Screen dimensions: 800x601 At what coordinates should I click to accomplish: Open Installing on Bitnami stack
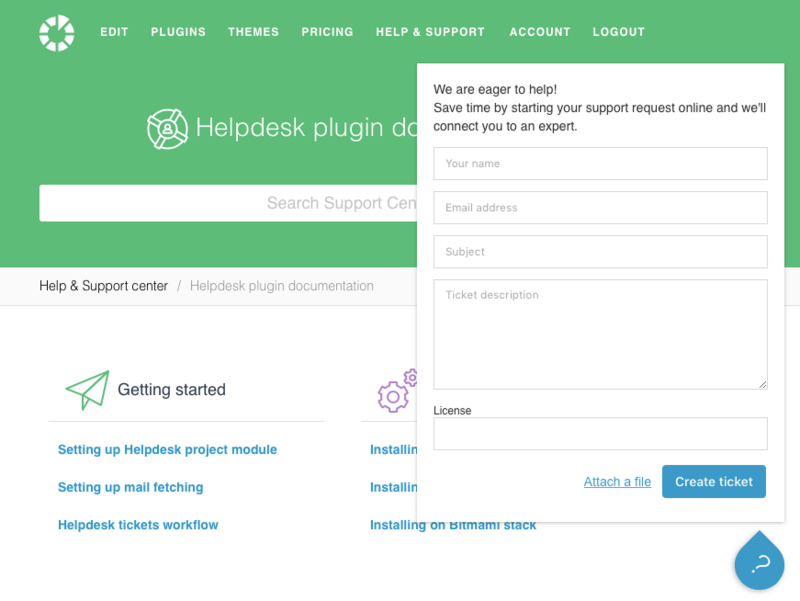(453, 525)
